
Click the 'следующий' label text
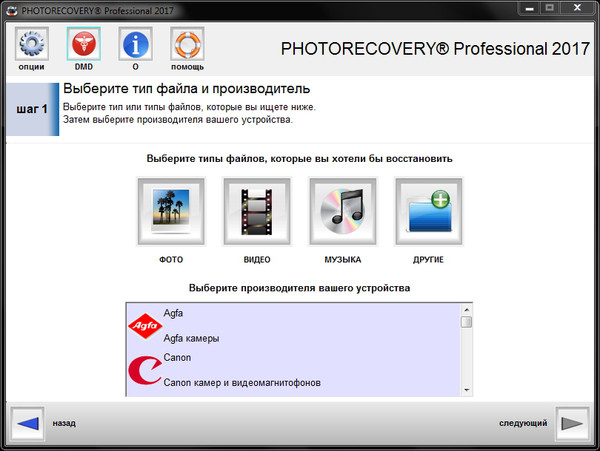[523, 423]
